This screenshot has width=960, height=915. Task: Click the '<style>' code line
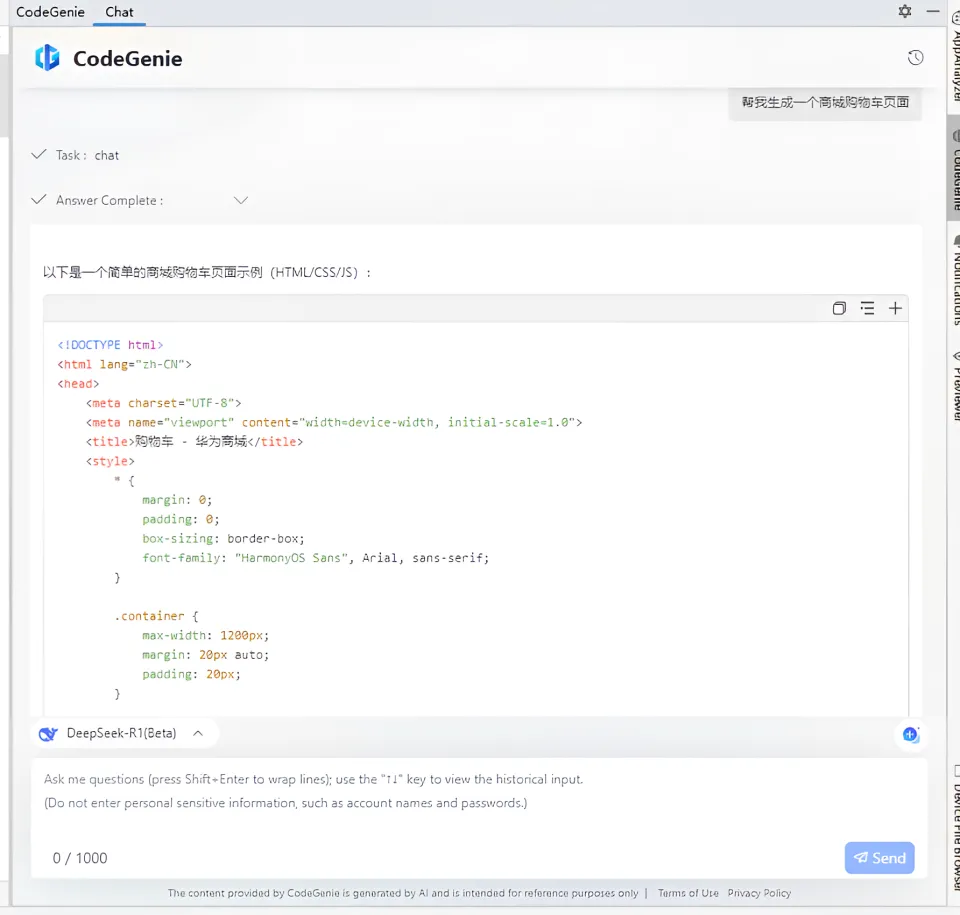pyautogui.click(x=110, y=461)
